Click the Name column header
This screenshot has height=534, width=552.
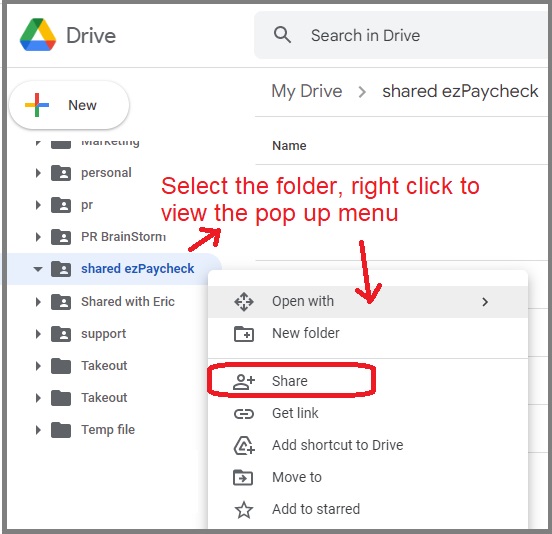pos(289,146)
